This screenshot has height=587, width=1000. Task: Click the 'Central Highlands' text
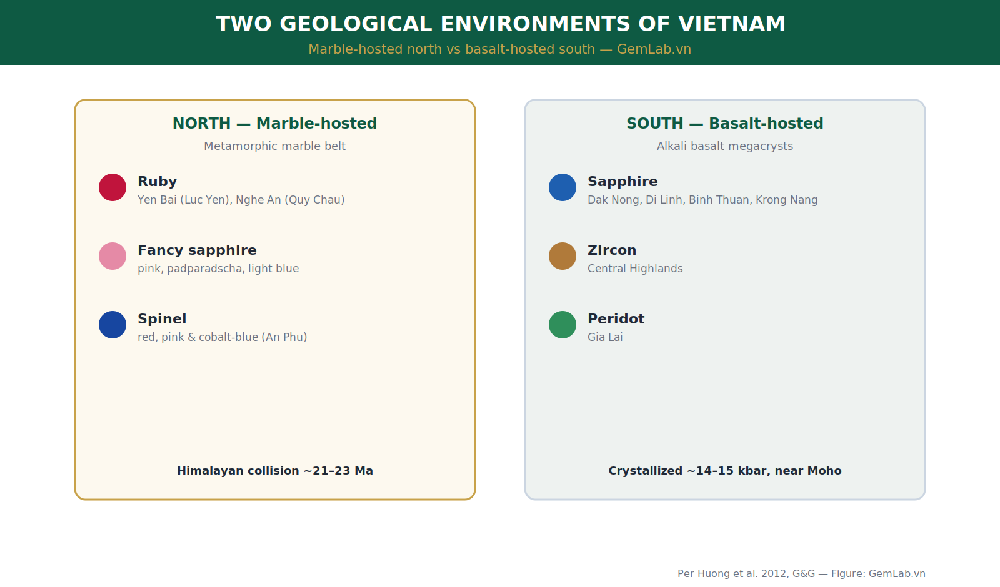(x=635, y=269)
